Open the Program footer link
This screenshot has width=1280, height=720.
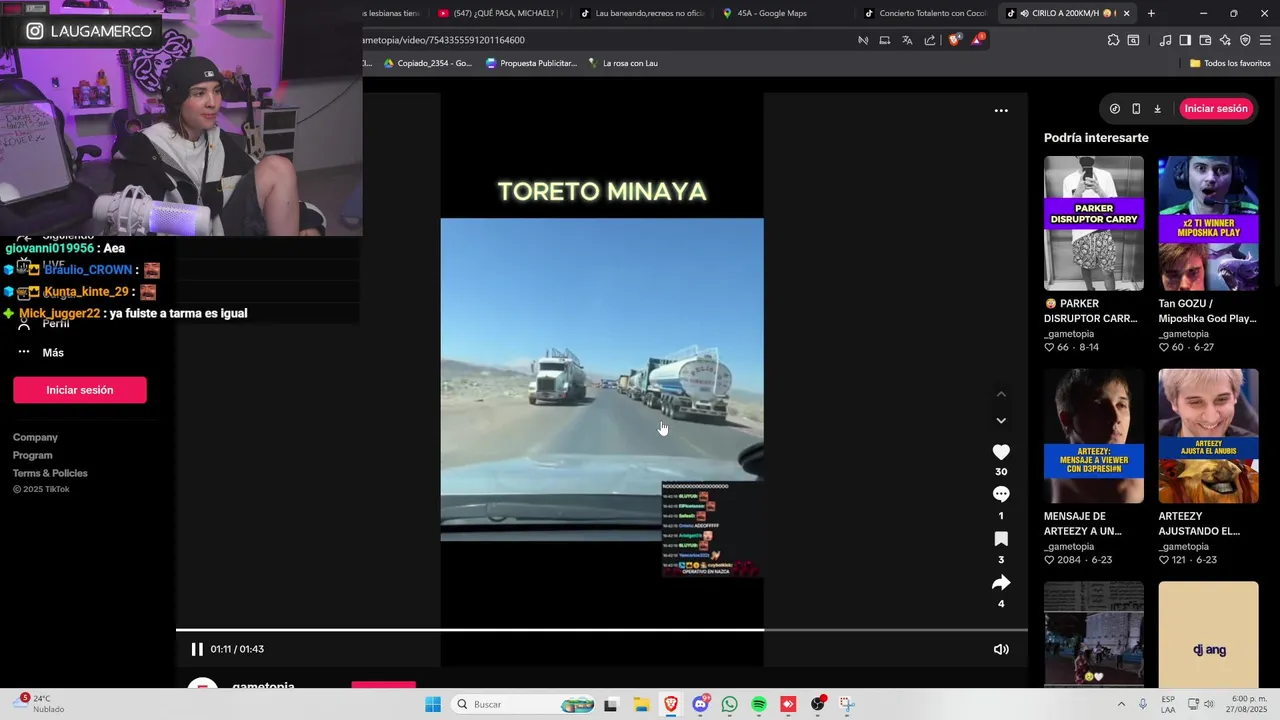point(33,455)
